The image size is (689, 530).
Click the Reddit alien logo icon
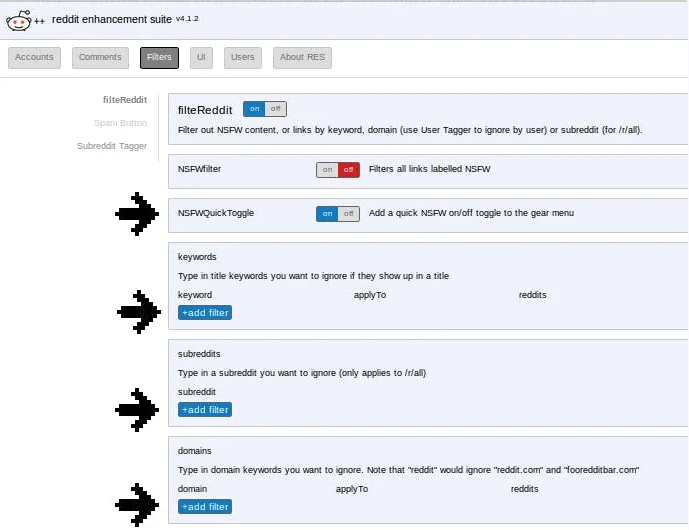pos(18,20)
